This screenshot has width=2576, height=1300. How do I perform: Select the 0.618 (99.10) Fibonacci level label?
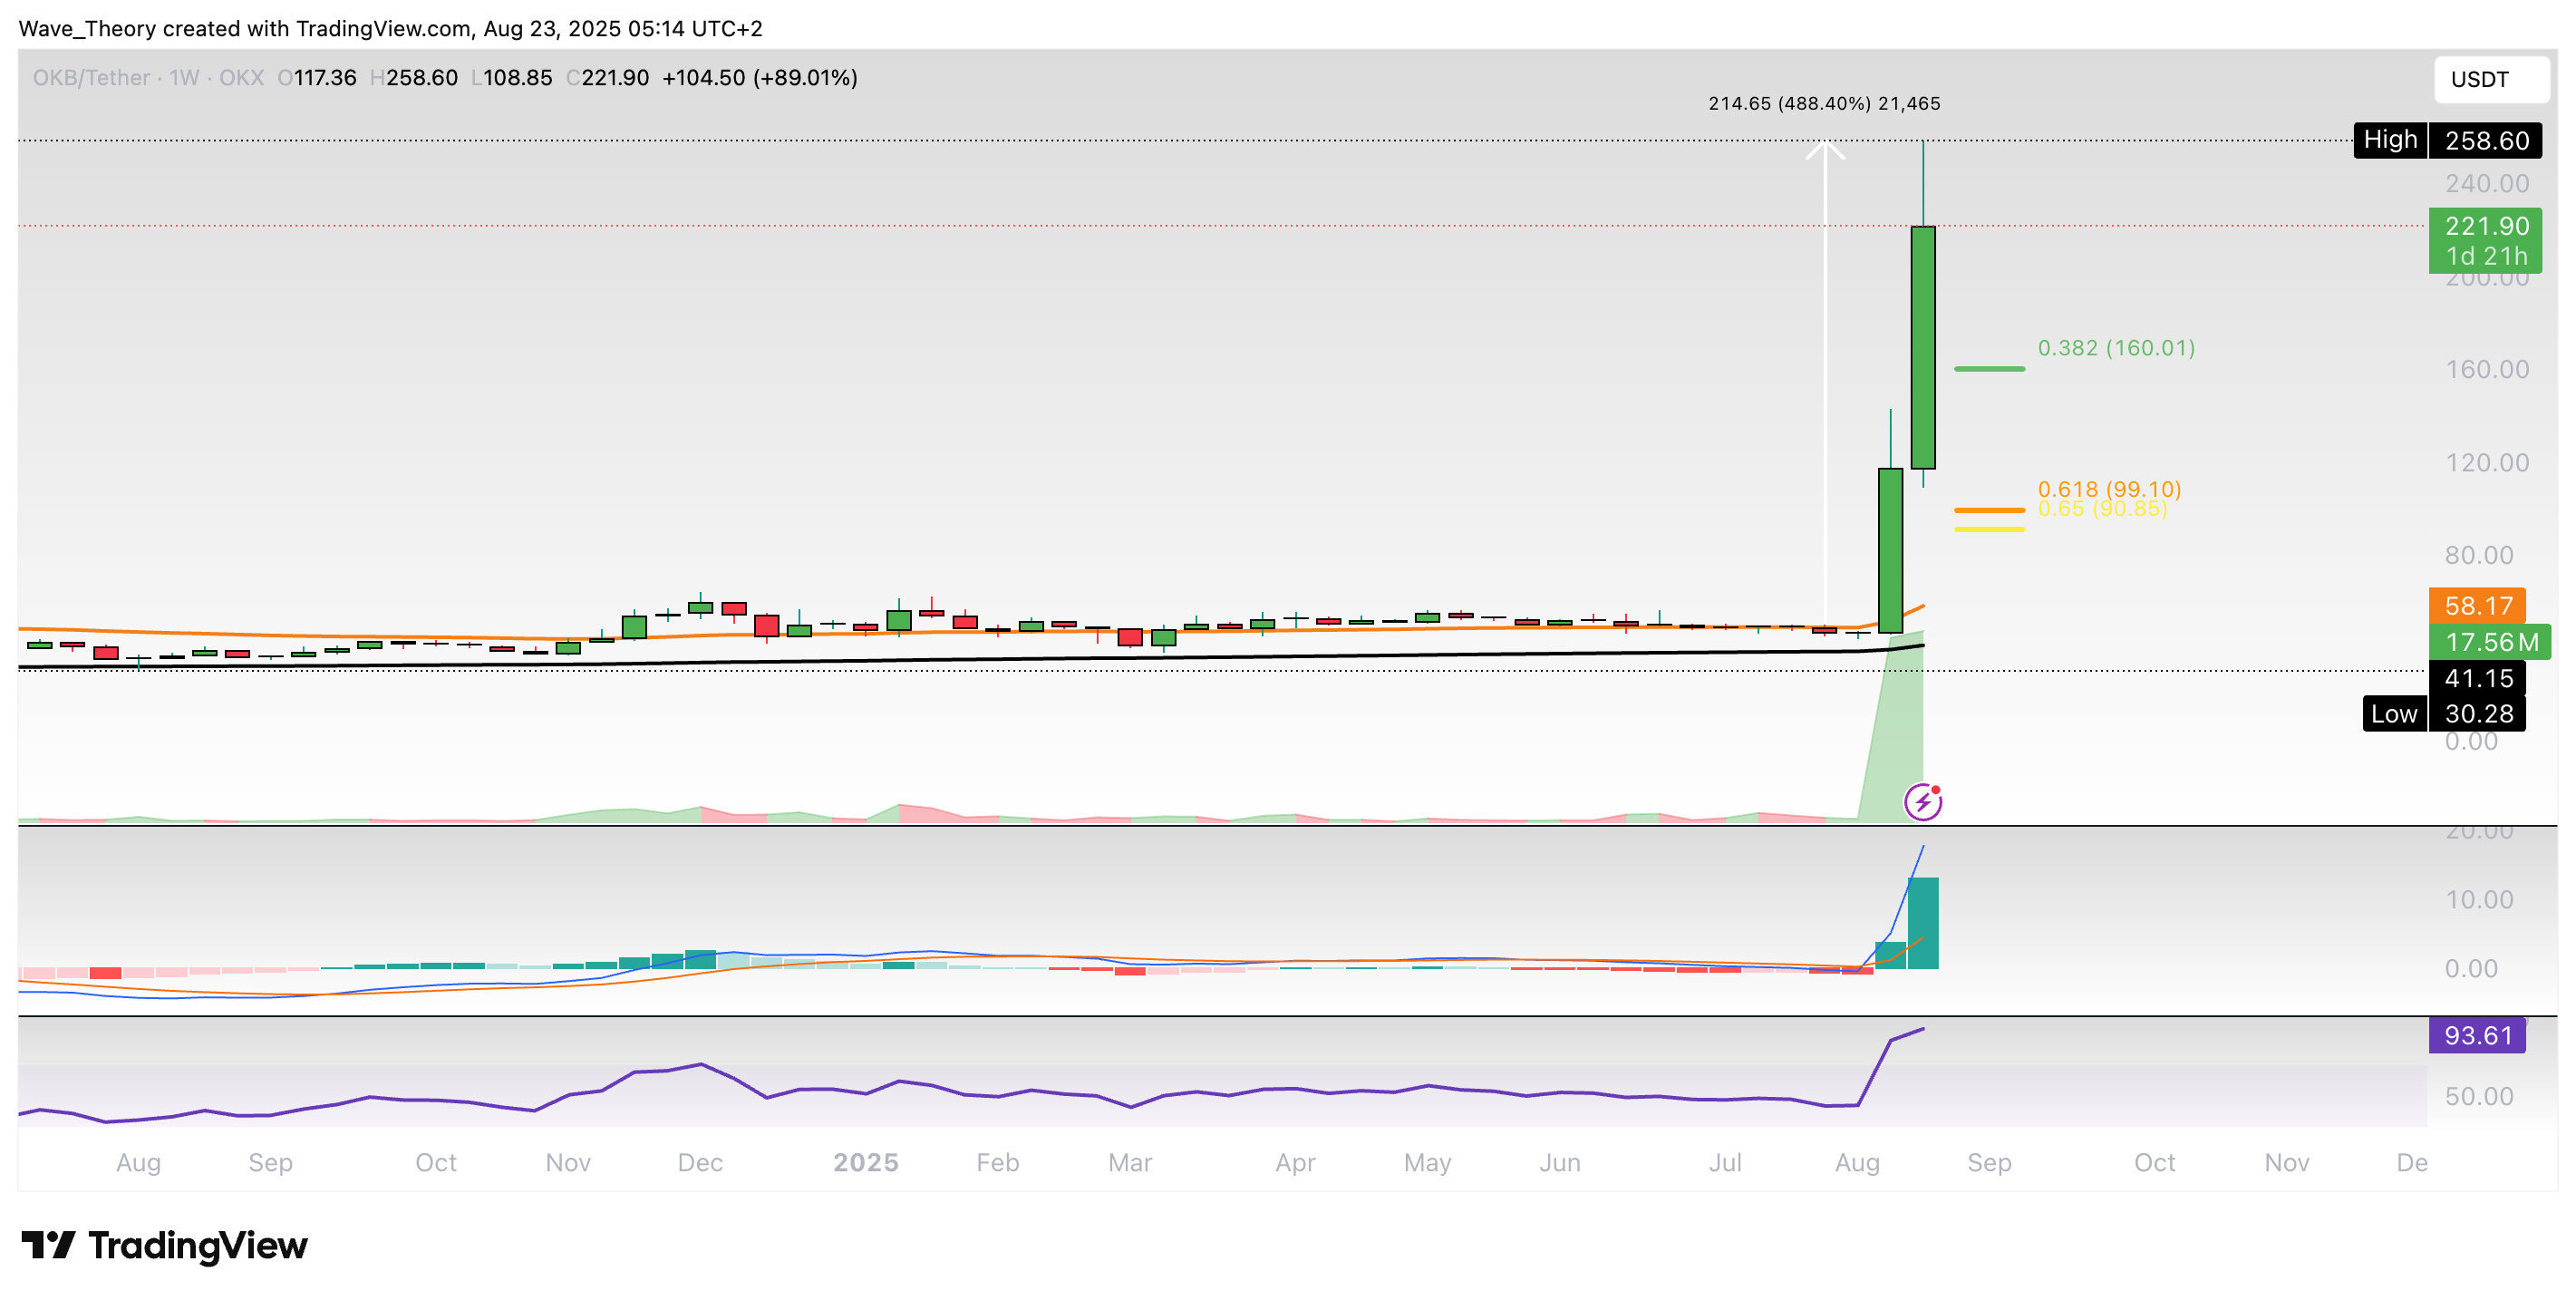click(2109, 488)
